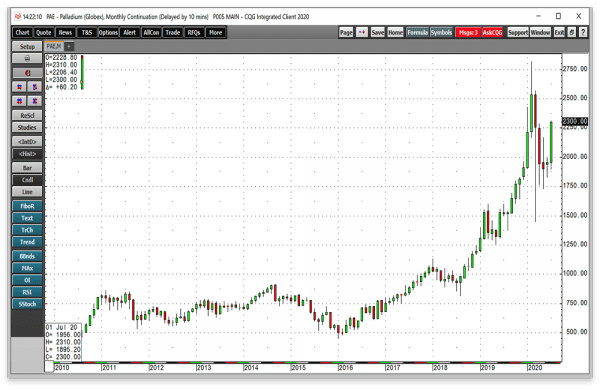Click the 2300.00 current price marker on axis
Viewport: 600px width, 390px height.
(575, 121)
